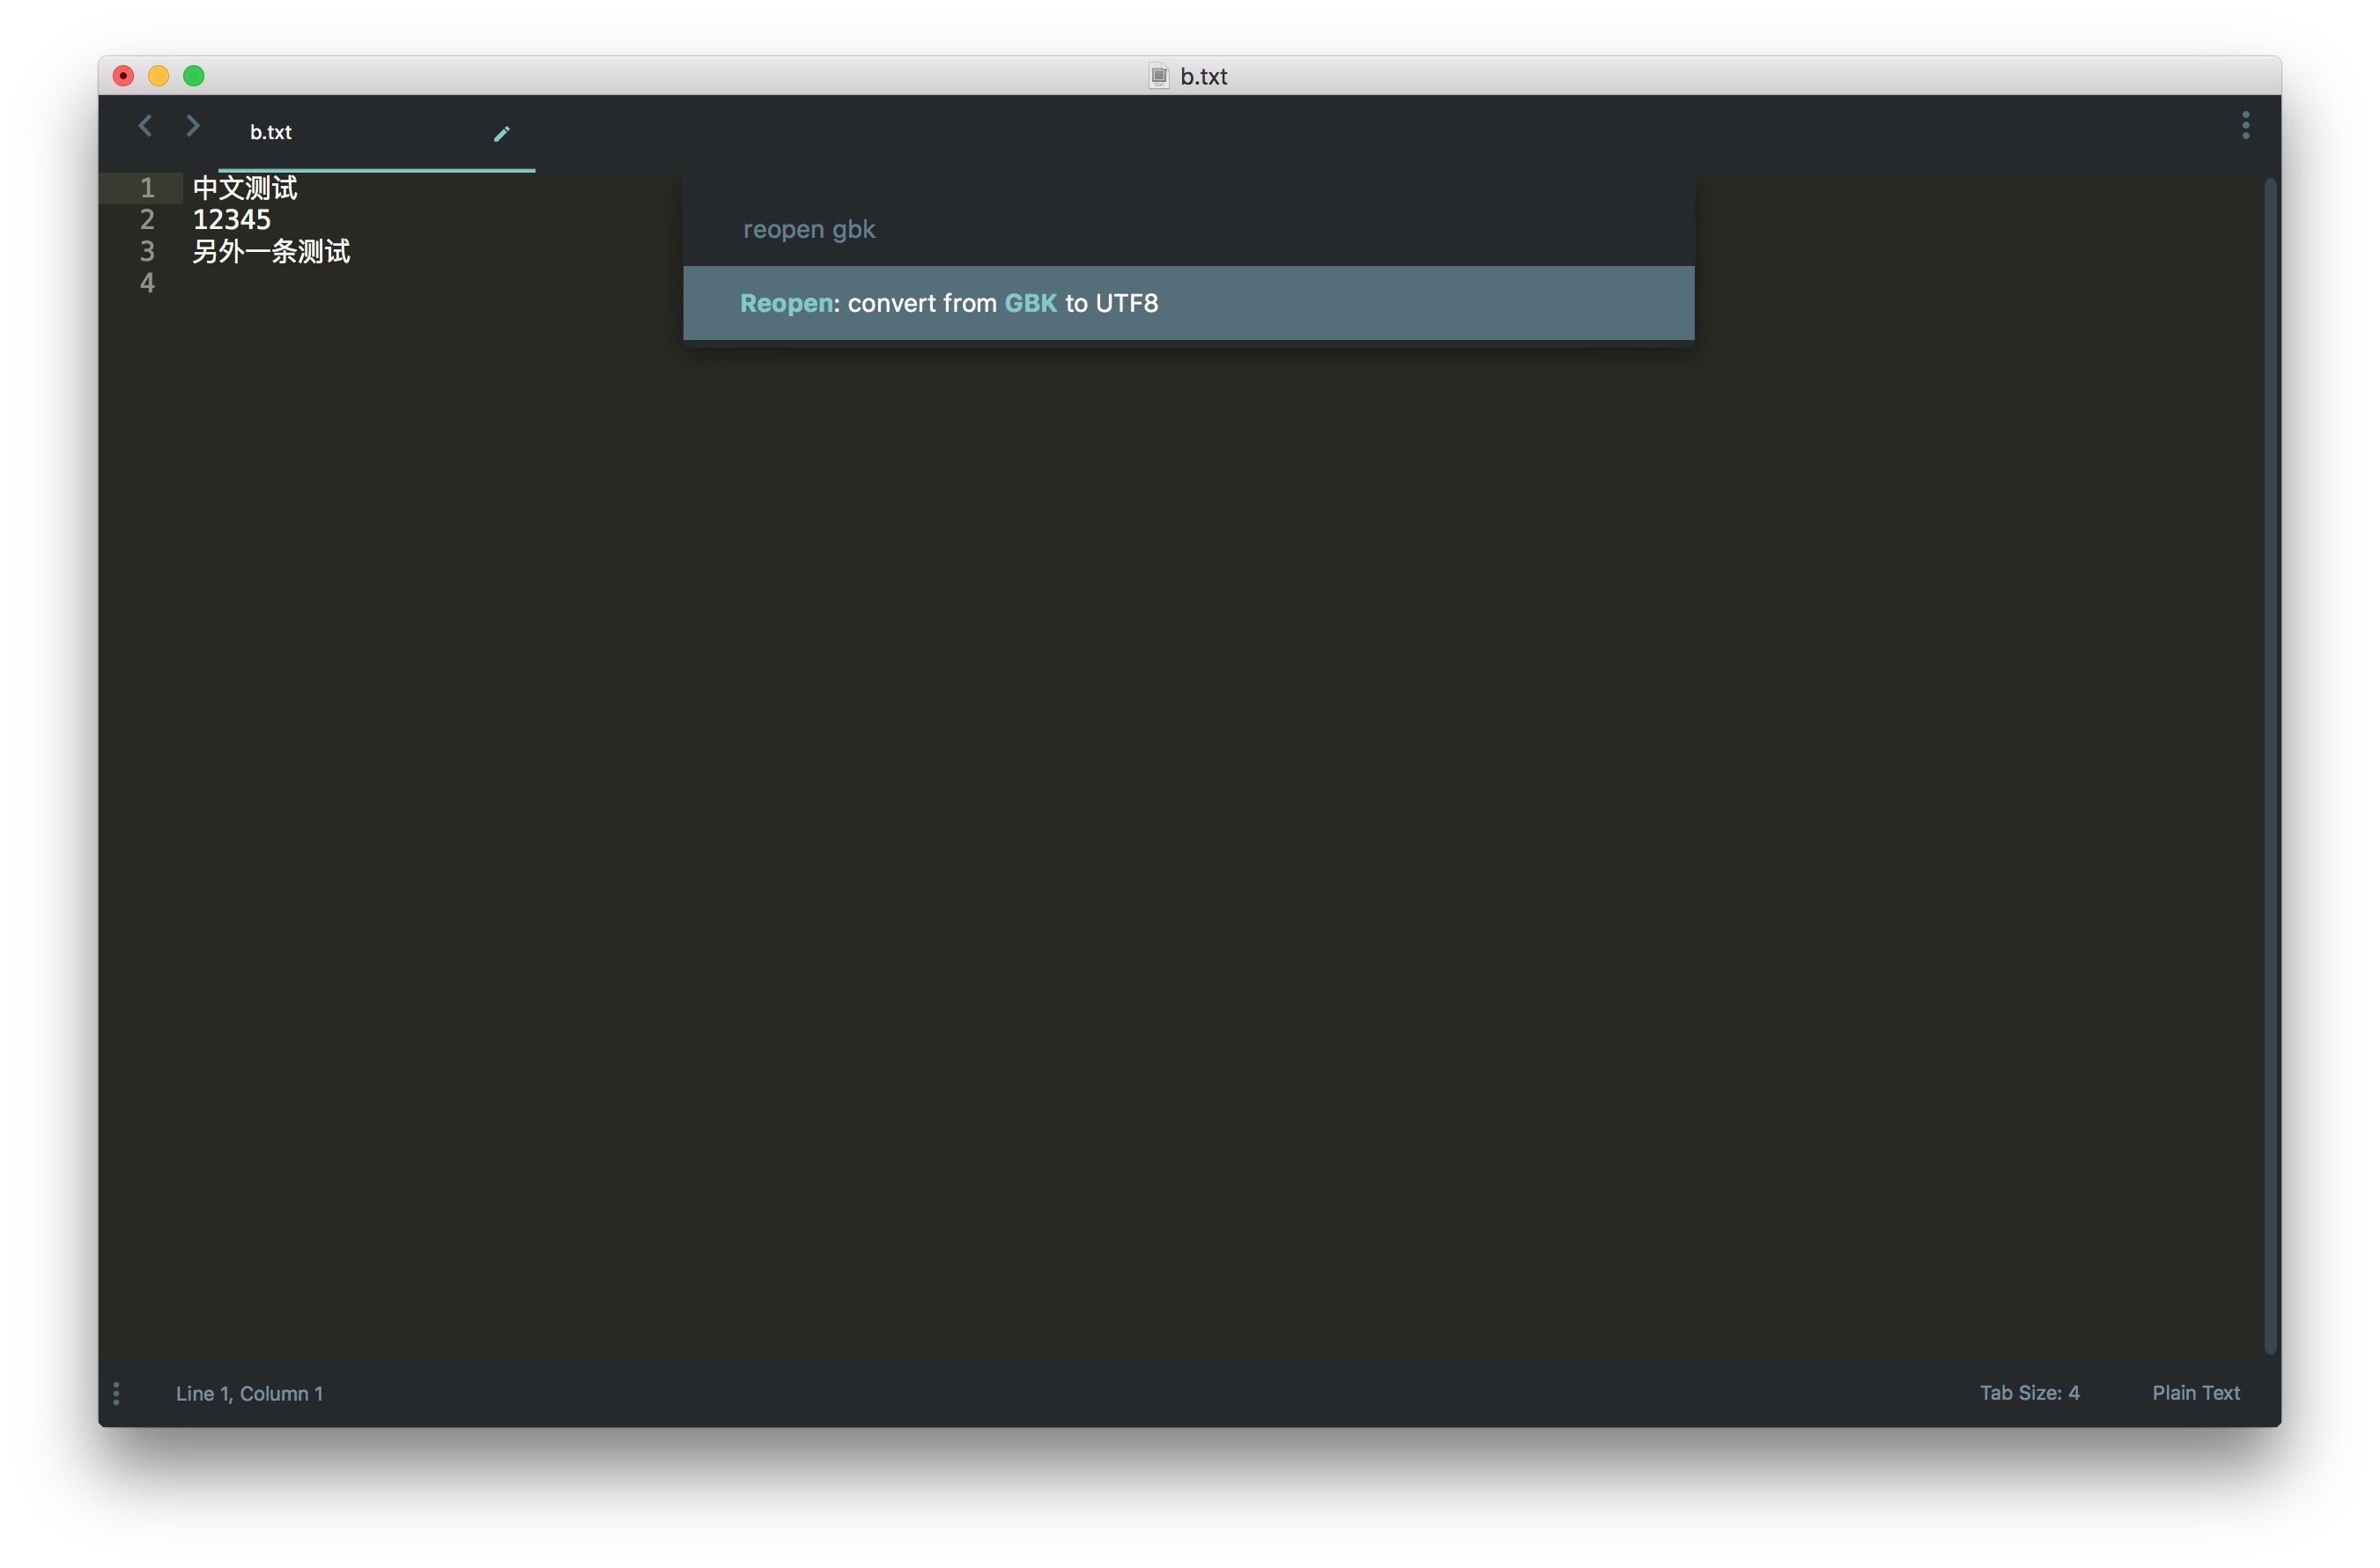This screenshot has height=1568, width=2380.
Task: Click line number 2 in the gutter
Action: click(x=147, y=220)
